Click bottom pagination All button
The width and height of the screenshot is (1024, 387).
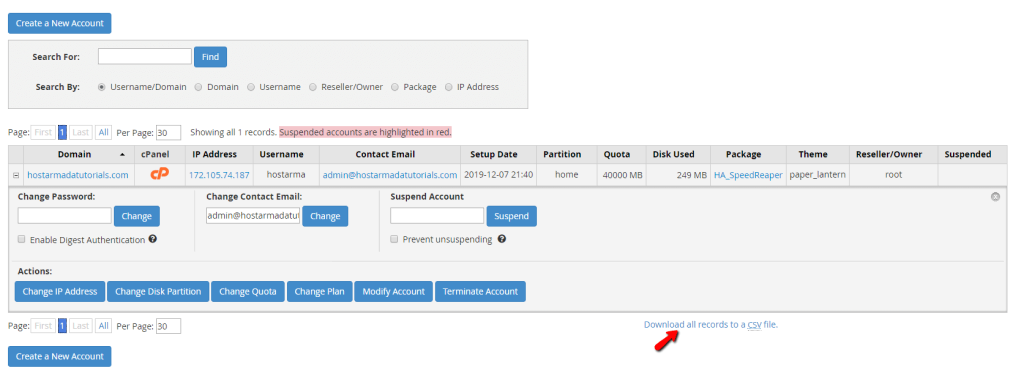(103, 326)
